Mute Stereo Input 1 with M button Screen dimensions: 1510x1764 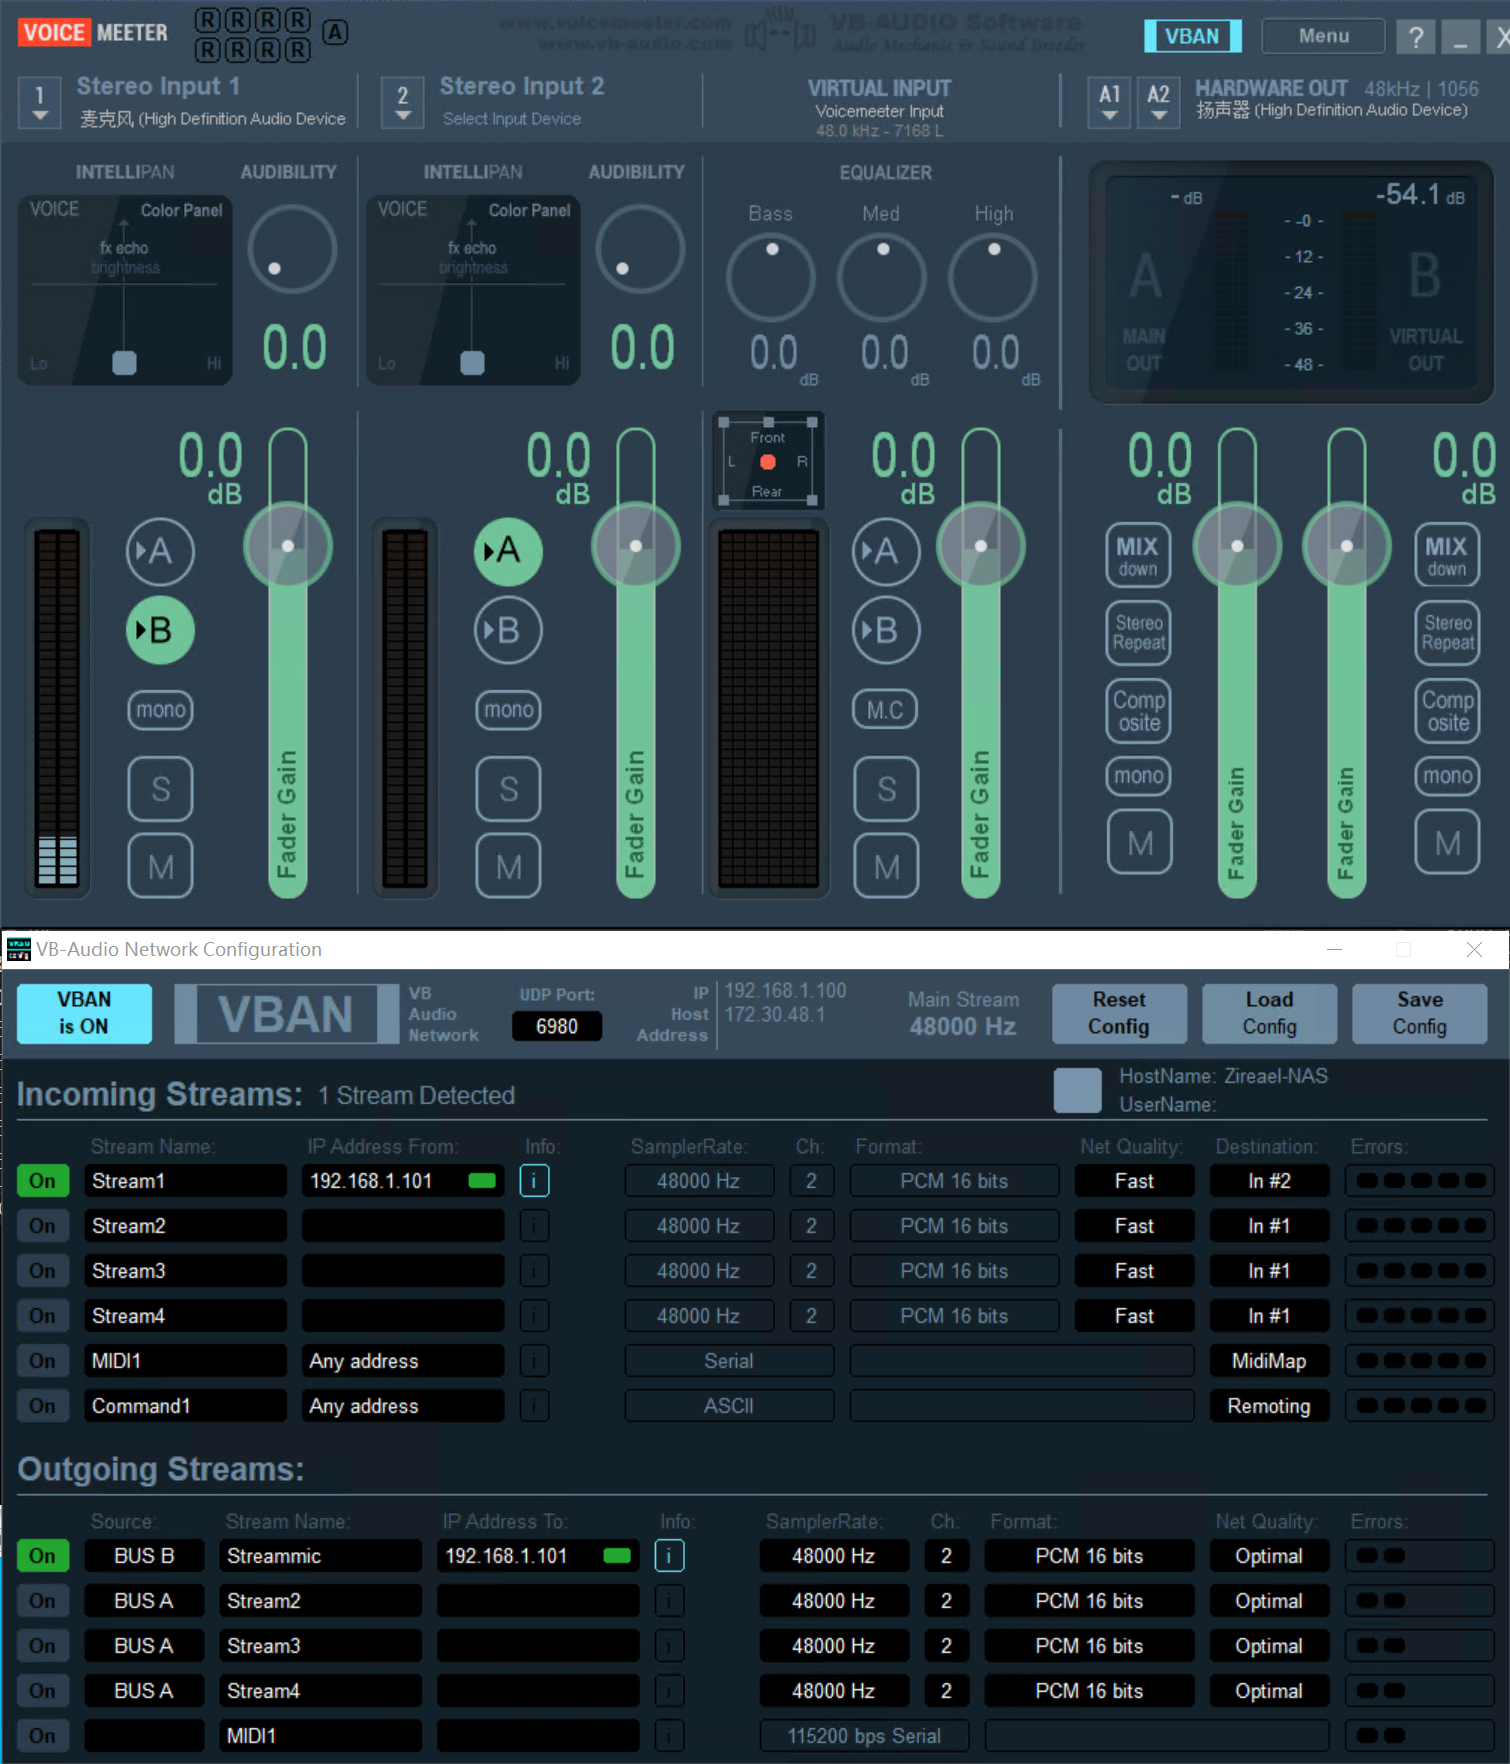pyautogui.click(x=160, y=866)
